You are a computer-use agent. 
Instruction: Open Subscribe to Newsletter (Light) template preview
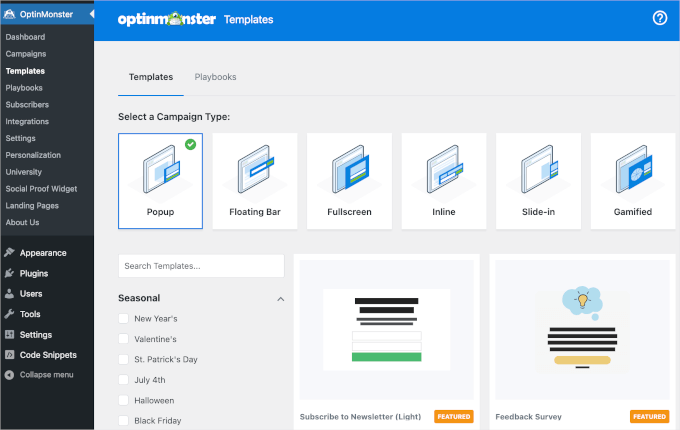(x=386, y=330)
